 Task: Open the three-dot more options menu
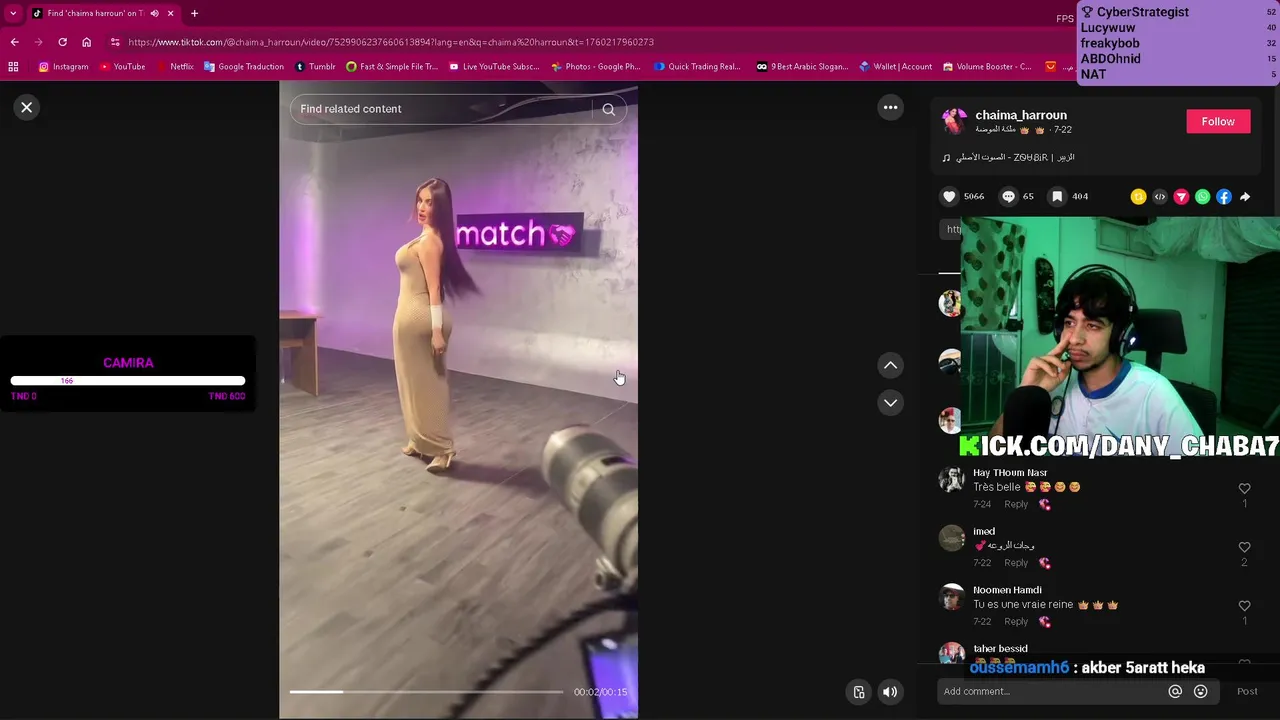tap(890, 107)
